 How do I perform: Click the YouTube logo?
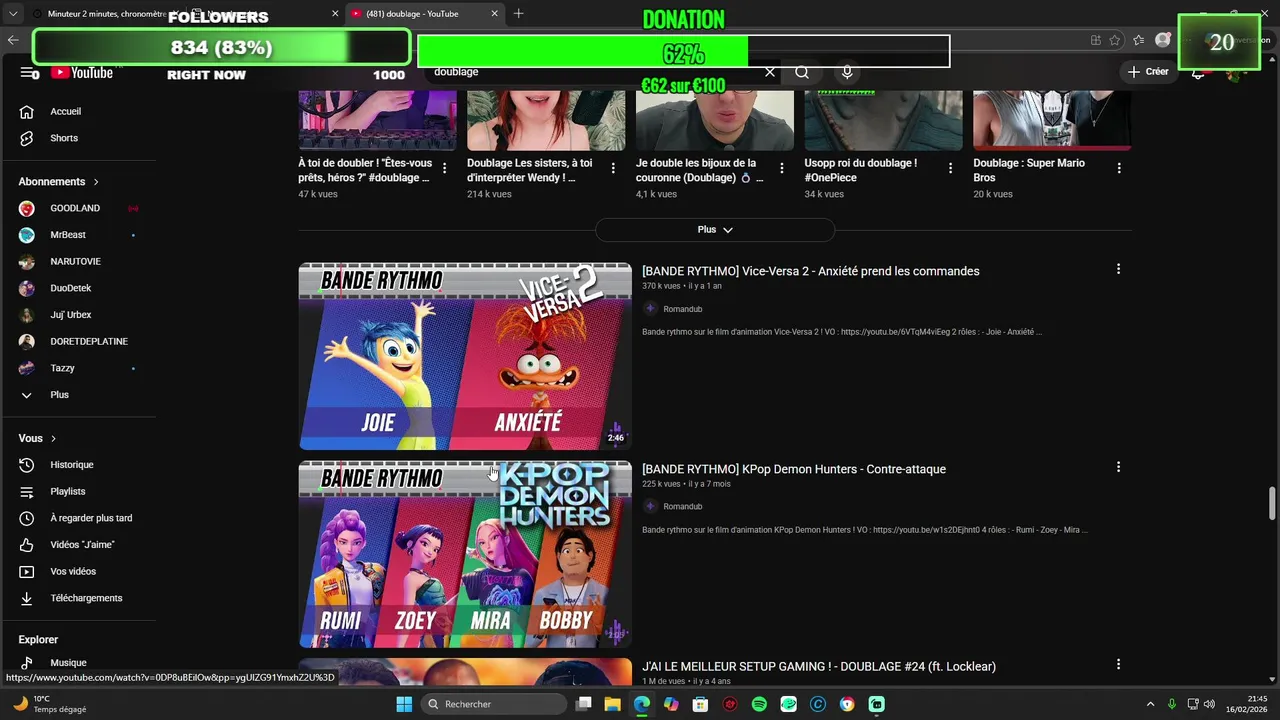pyautogui.click(x=81, y=72)
